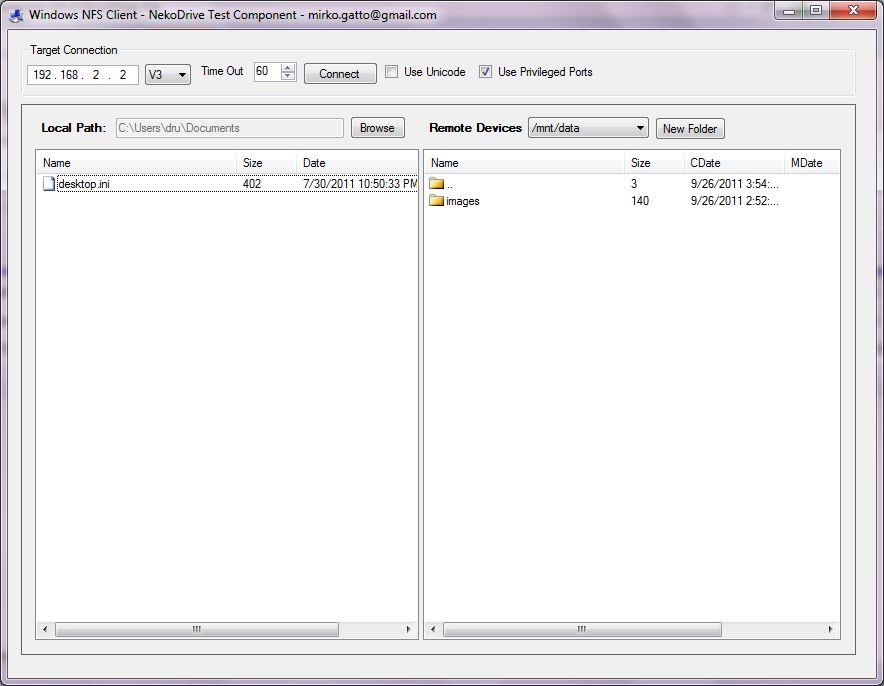Sort remote list by MDate column
884x686 pixels.
(x=811, y=163)
